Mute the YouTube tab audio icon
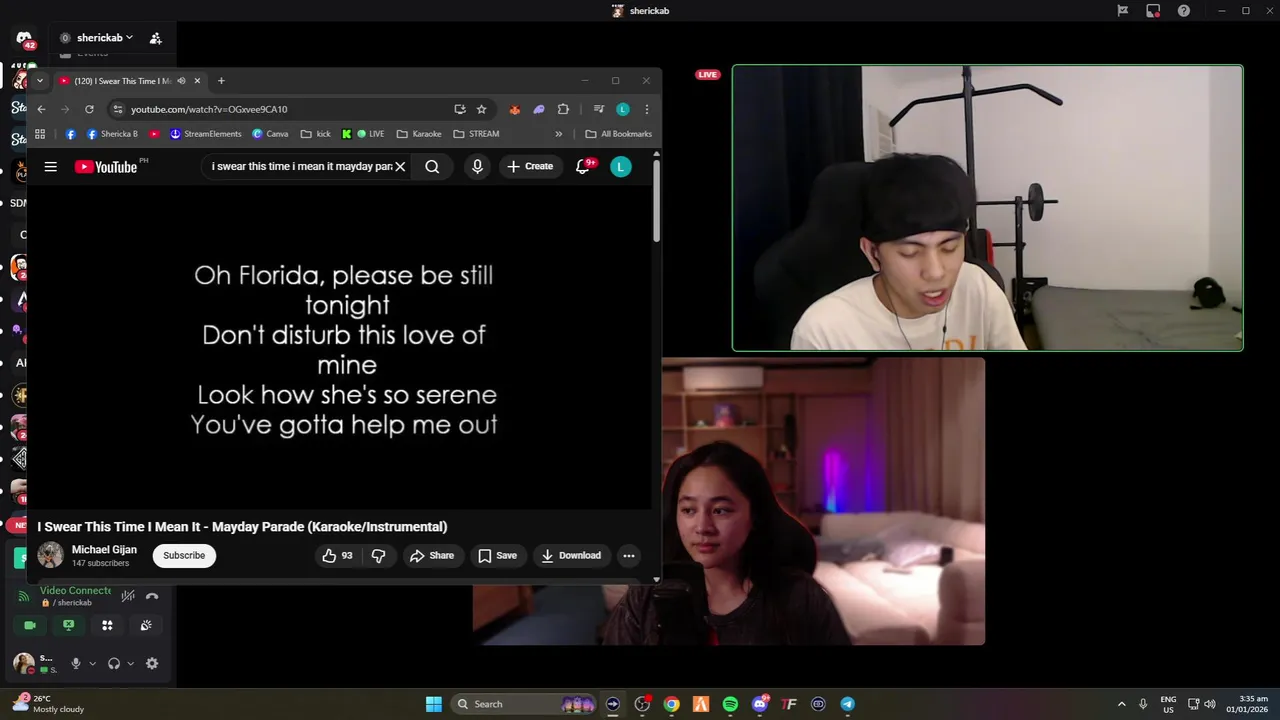The height and width of the screenshot is (720, 1280). [x=181, y=81]
